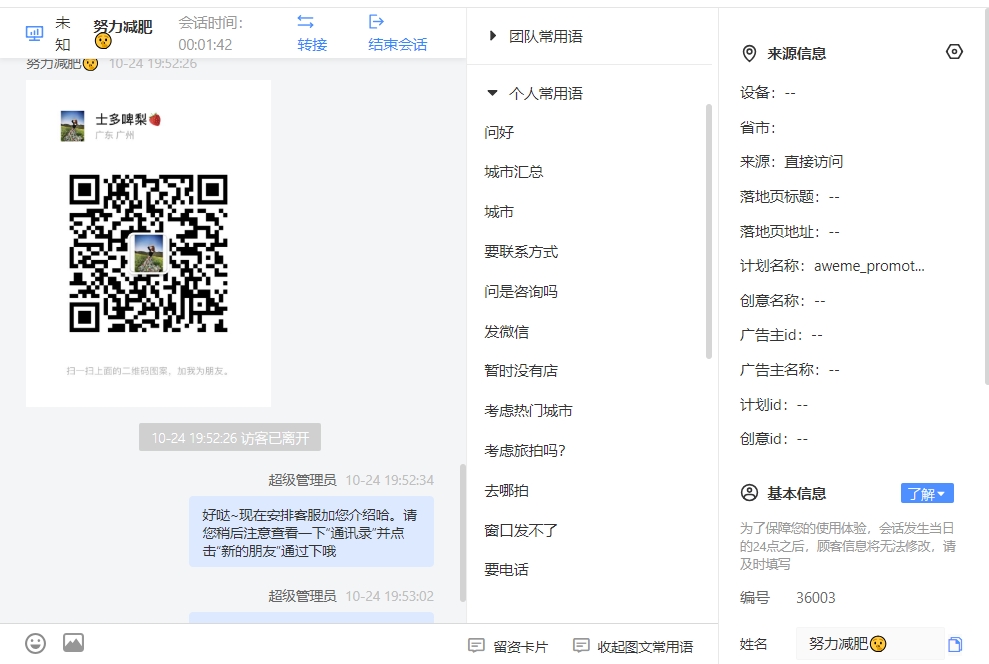Click the transfer (转接) arrows icon
This screenshot has width=989, height=664.
point(305,22)
